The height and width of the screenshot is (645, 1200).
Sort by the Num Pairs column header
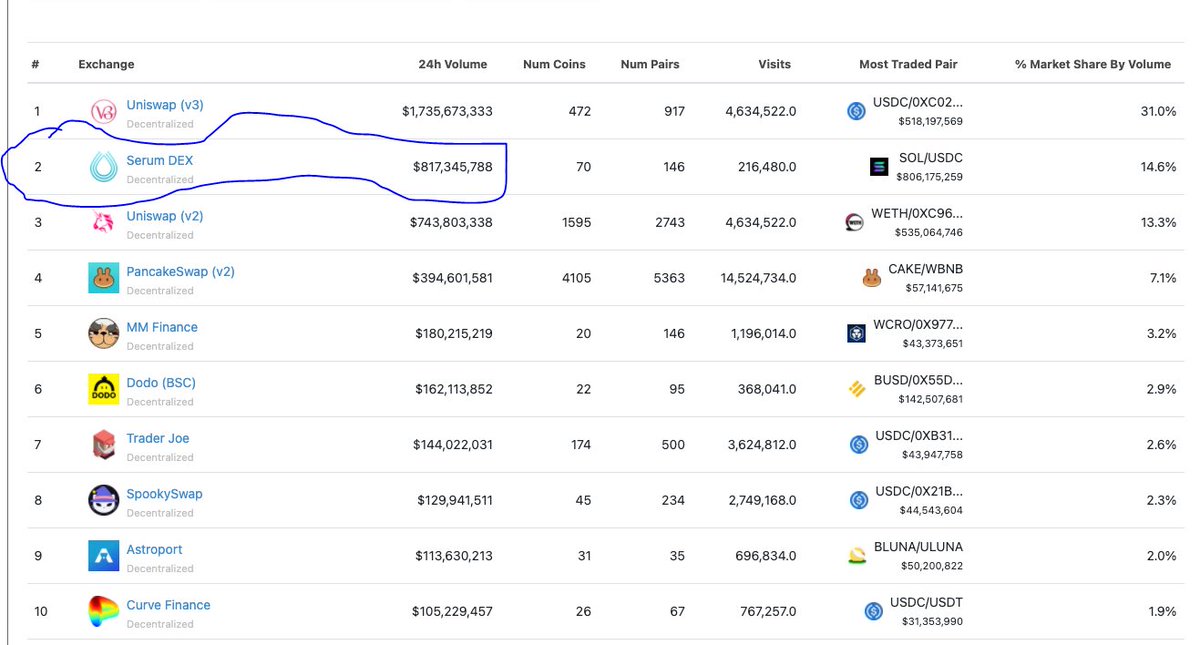(650, 64)
